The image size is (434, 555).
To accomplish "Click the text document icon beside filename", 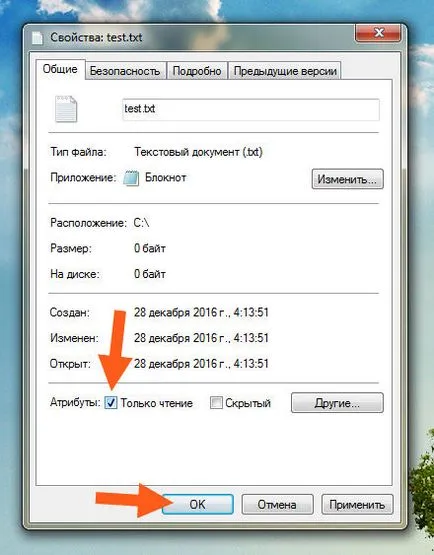I will click(x=66, y=109).
